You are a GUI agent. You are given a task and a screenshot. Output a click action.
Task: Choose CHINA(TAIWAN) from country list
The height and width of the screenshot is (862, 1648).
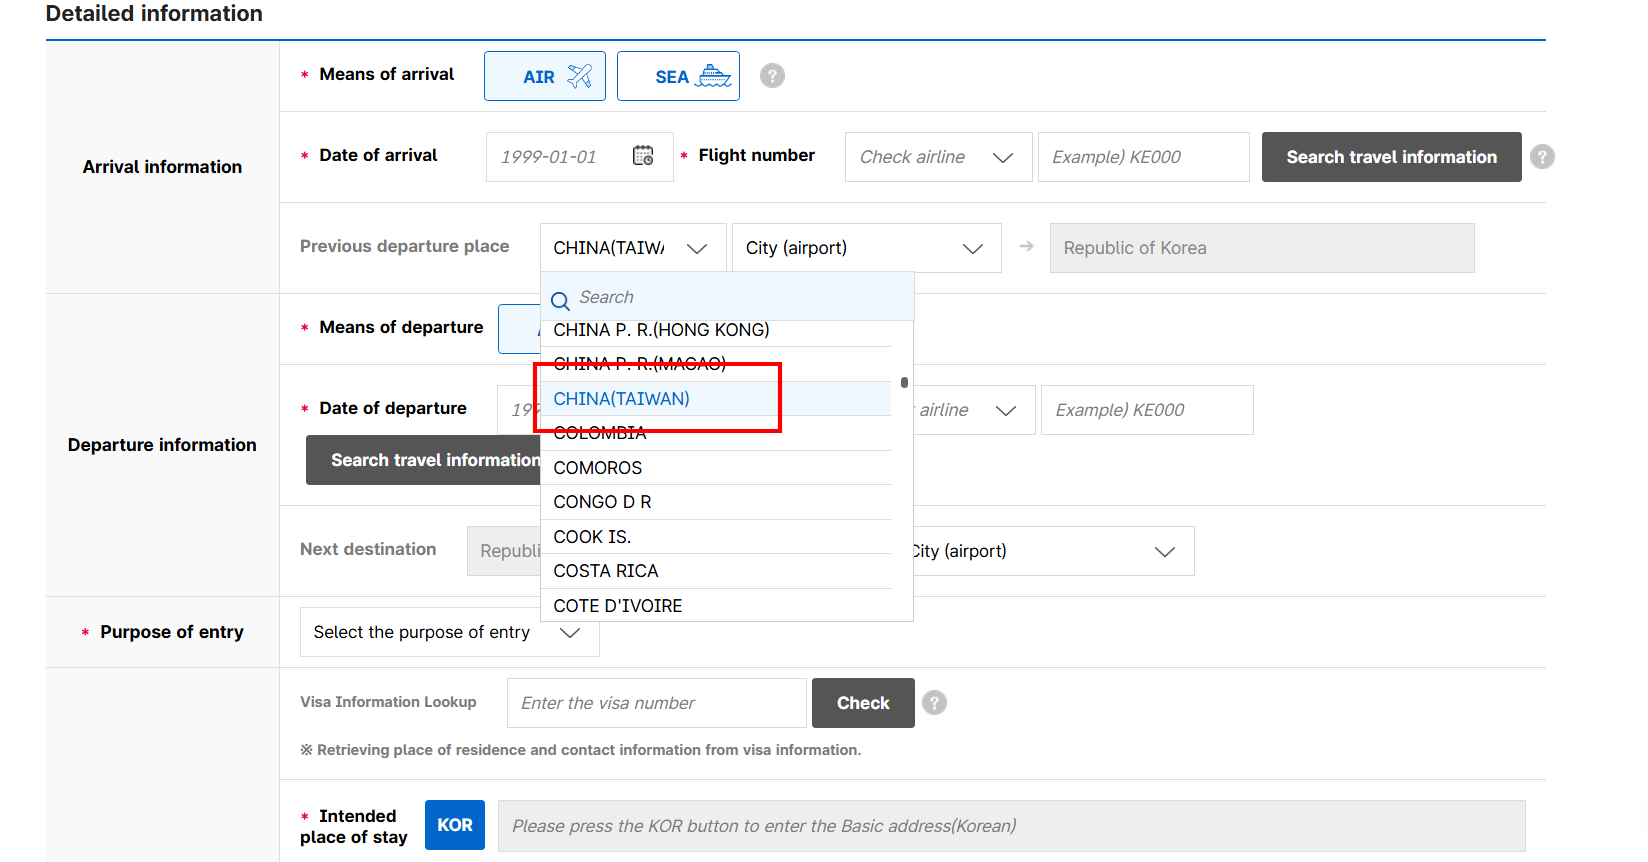click(621, 399)
